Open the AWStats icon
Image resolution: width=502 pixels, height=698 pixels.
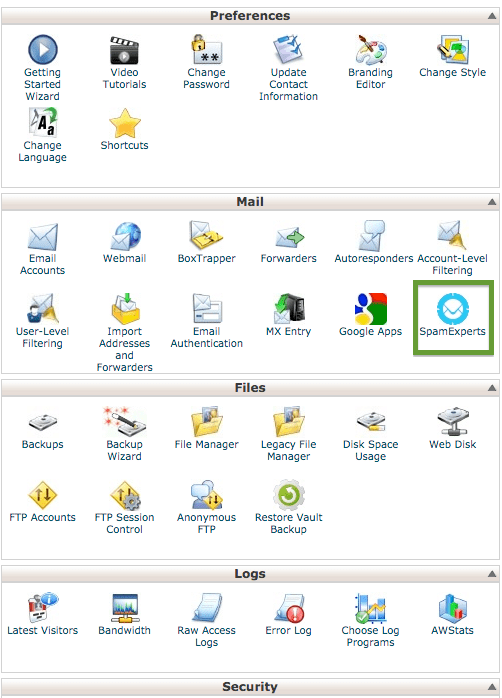(453, 608)
